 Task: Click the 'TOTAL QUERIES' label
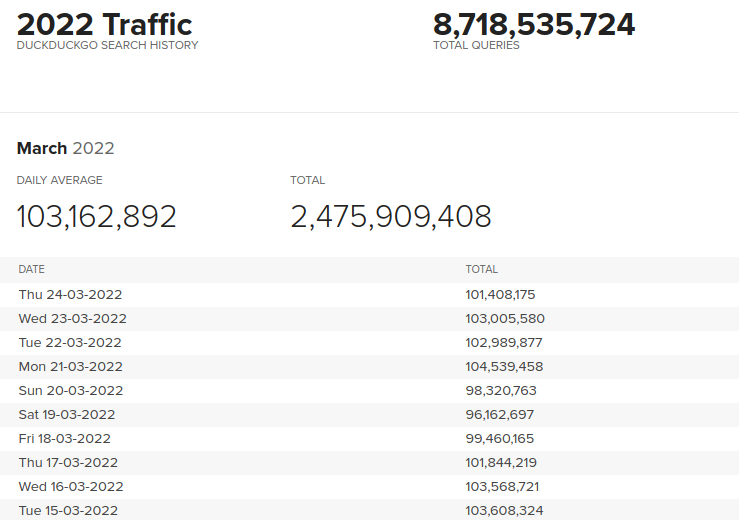click(476, 45)
